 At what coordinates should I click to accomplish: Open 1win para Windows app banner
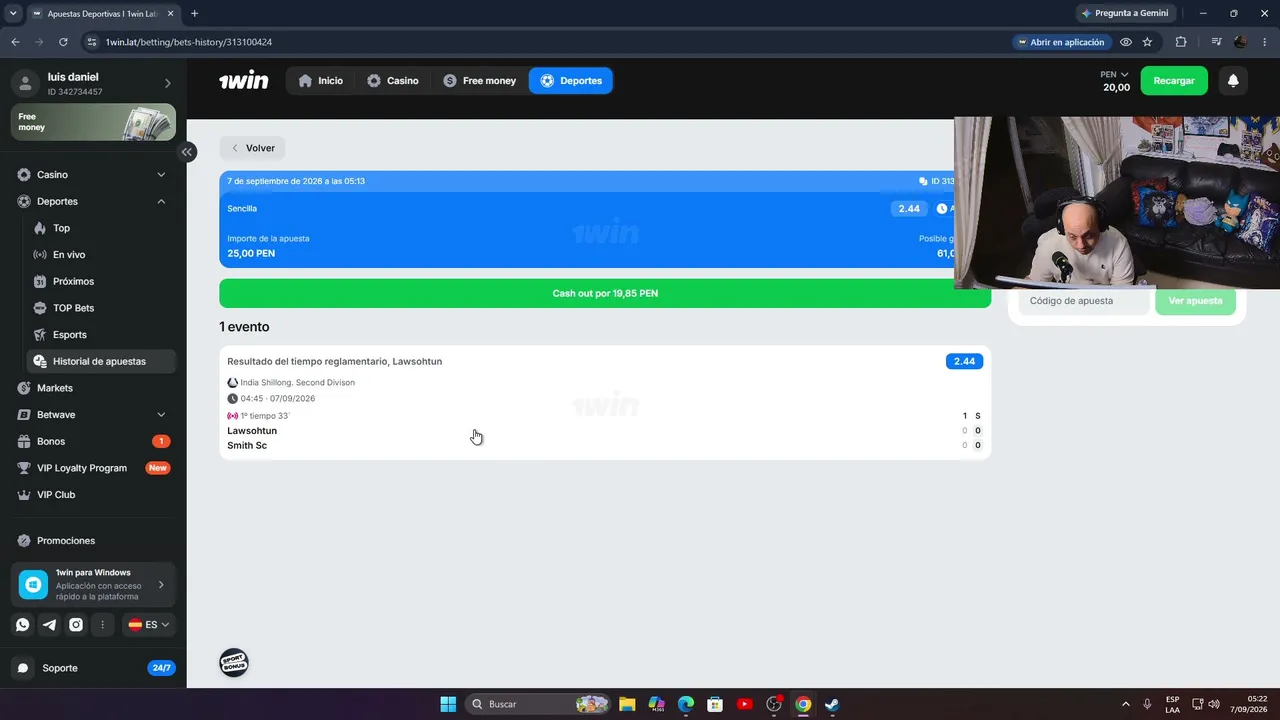(93, 585)
